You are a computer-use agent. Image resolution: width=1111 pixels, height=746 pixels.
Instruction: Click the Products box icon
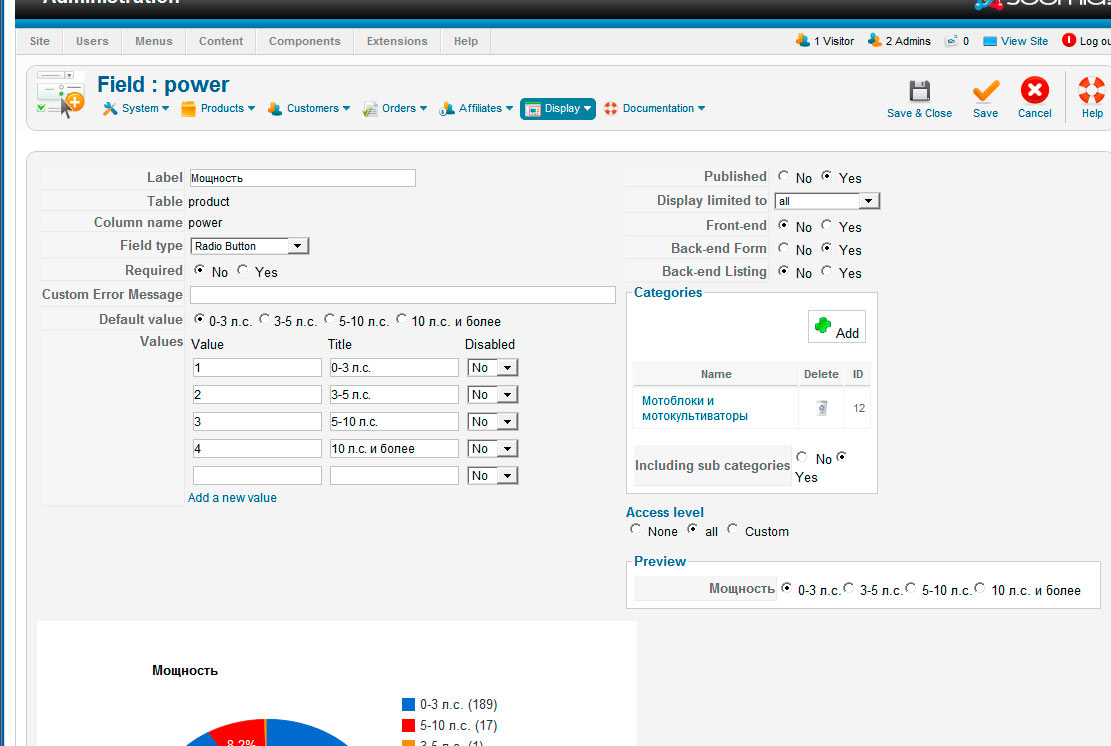coord(188,108)
